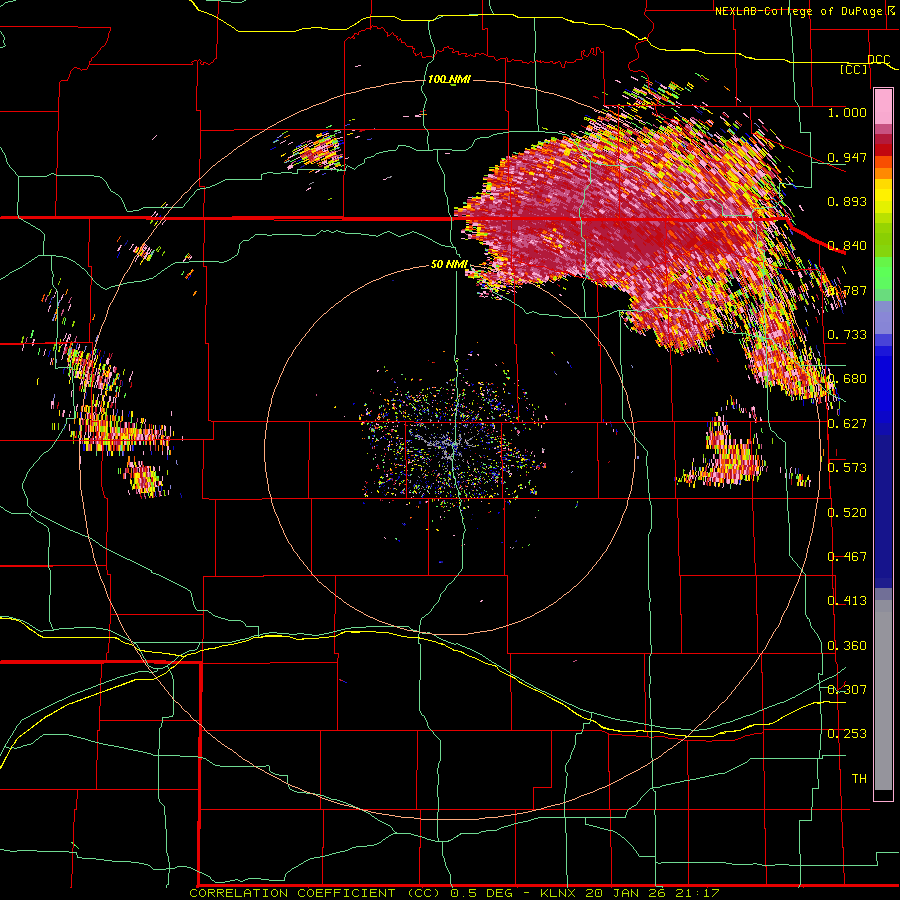Select the 0.840 legend value
This screenshot has height=900, width=900.
[847, 246]
